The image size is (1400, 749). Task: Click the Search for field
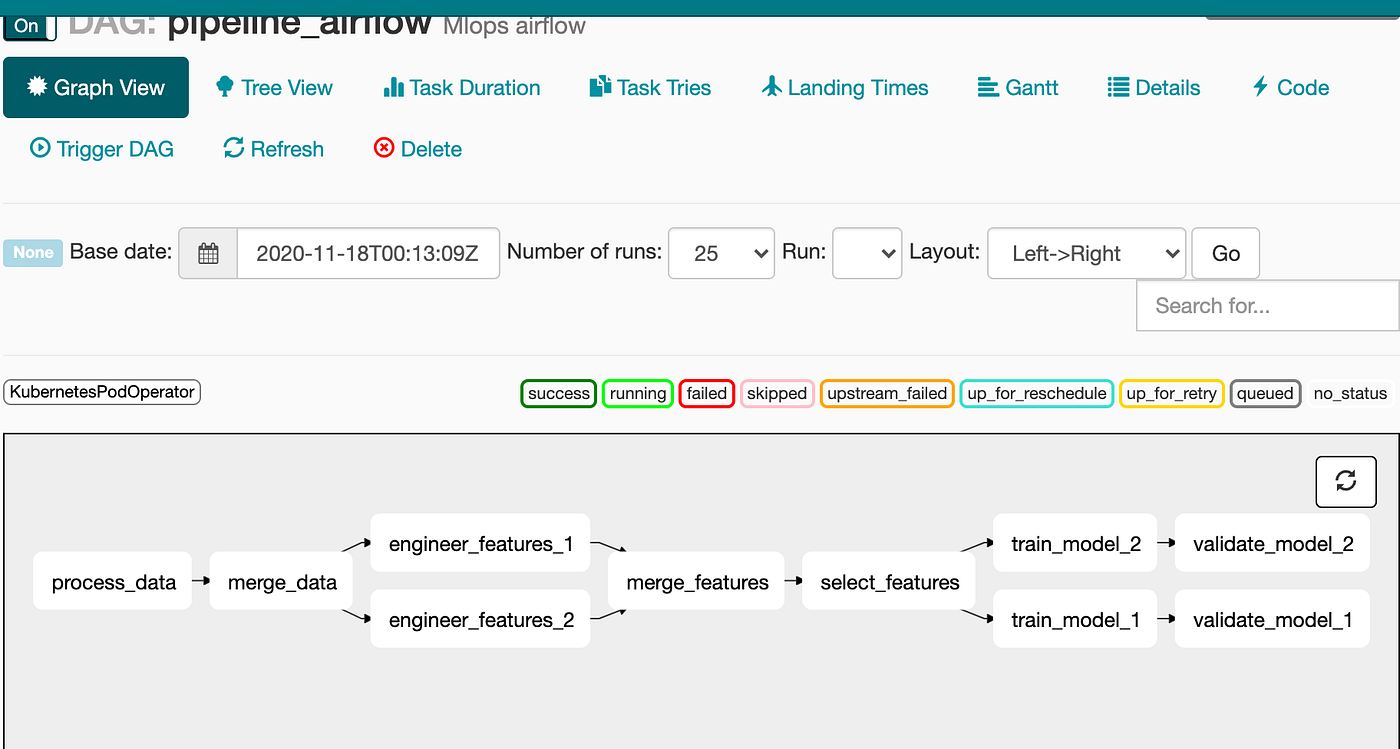(x=1267, y=305)
